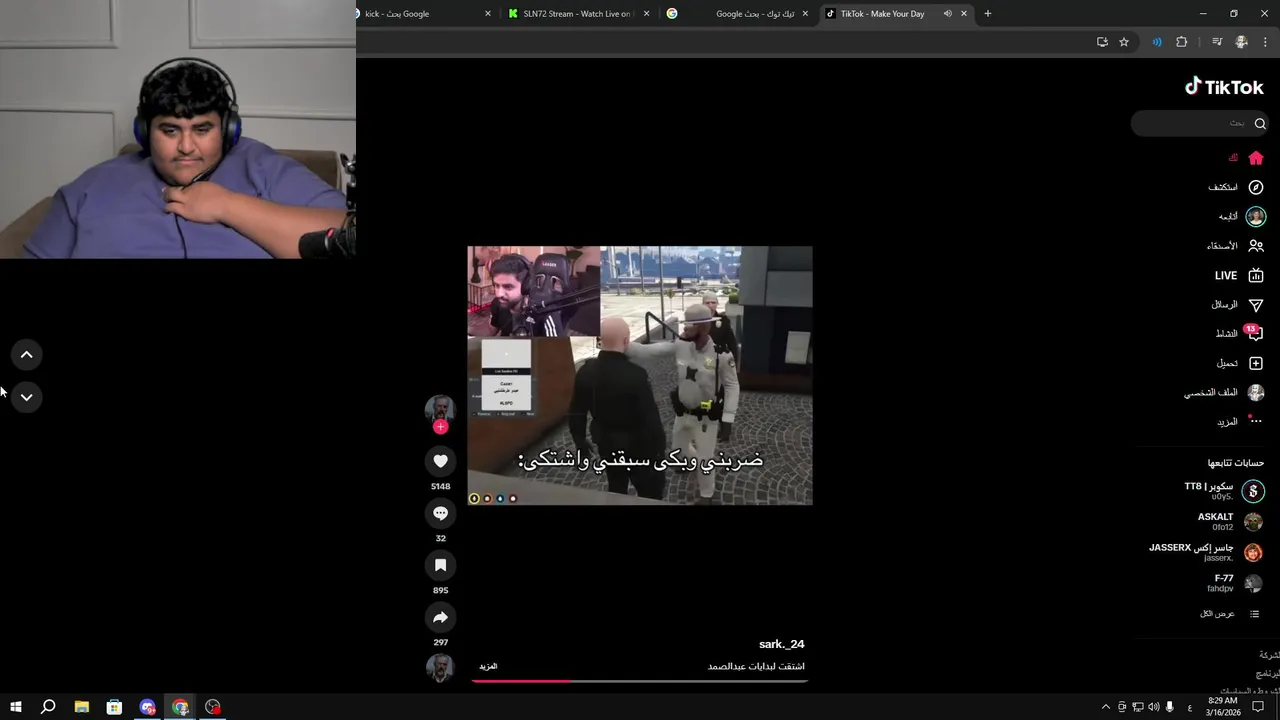Open Chrome three-dot menu
The height and width of the screenshot is (720, 1280).
click(x=1265, y=42)
